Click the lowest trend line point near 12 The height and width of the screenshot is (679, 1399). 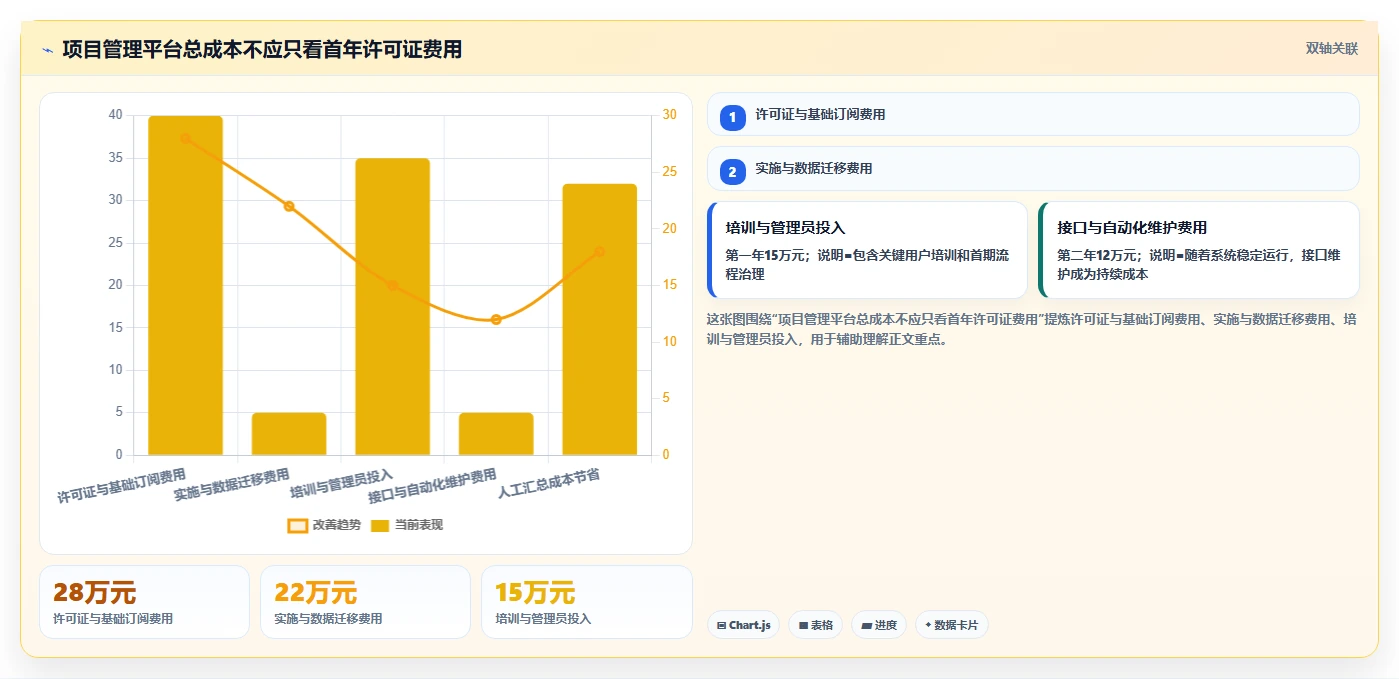(496, 319)
